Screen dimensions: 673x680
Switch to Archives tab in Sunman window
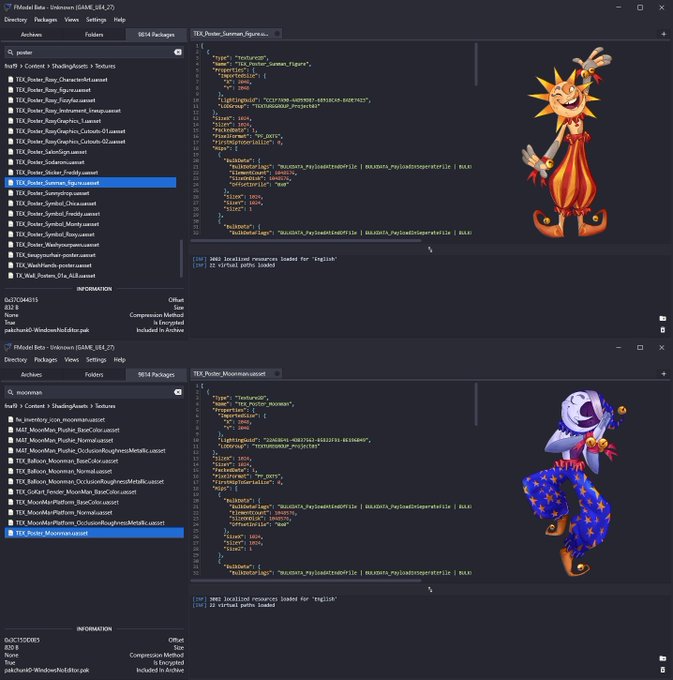click(x=31, y=34)
